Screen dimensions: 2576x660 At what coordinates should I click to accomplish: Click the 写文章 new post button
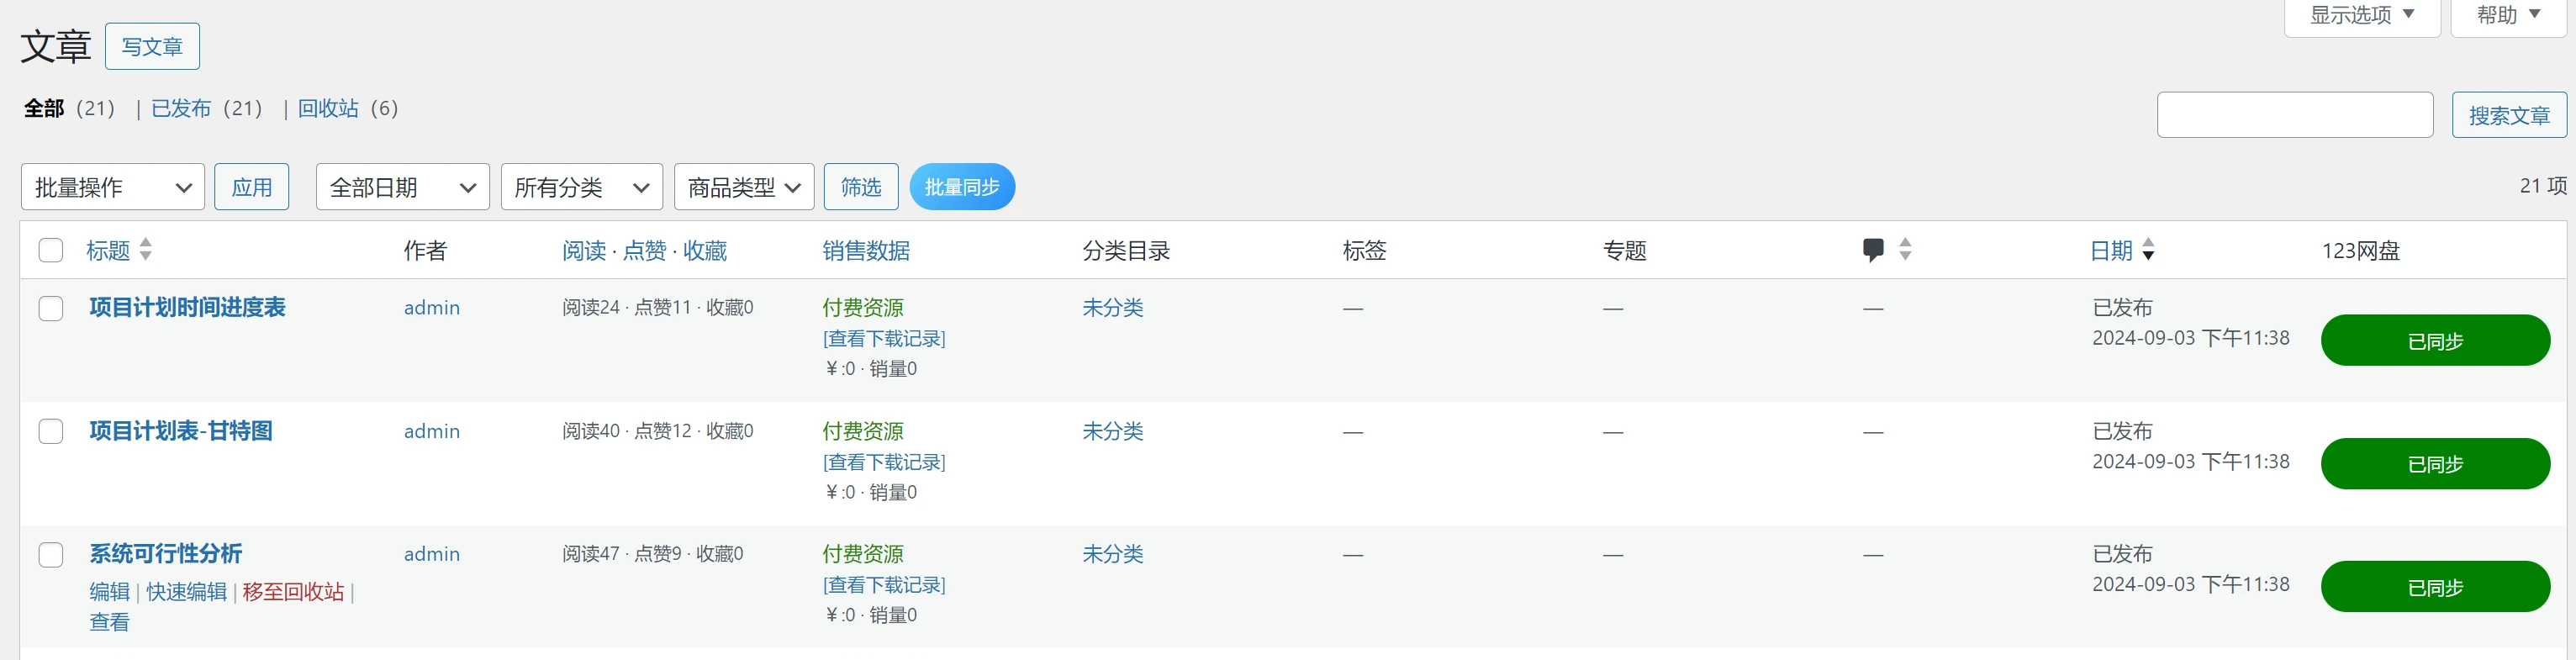point(152,47)
